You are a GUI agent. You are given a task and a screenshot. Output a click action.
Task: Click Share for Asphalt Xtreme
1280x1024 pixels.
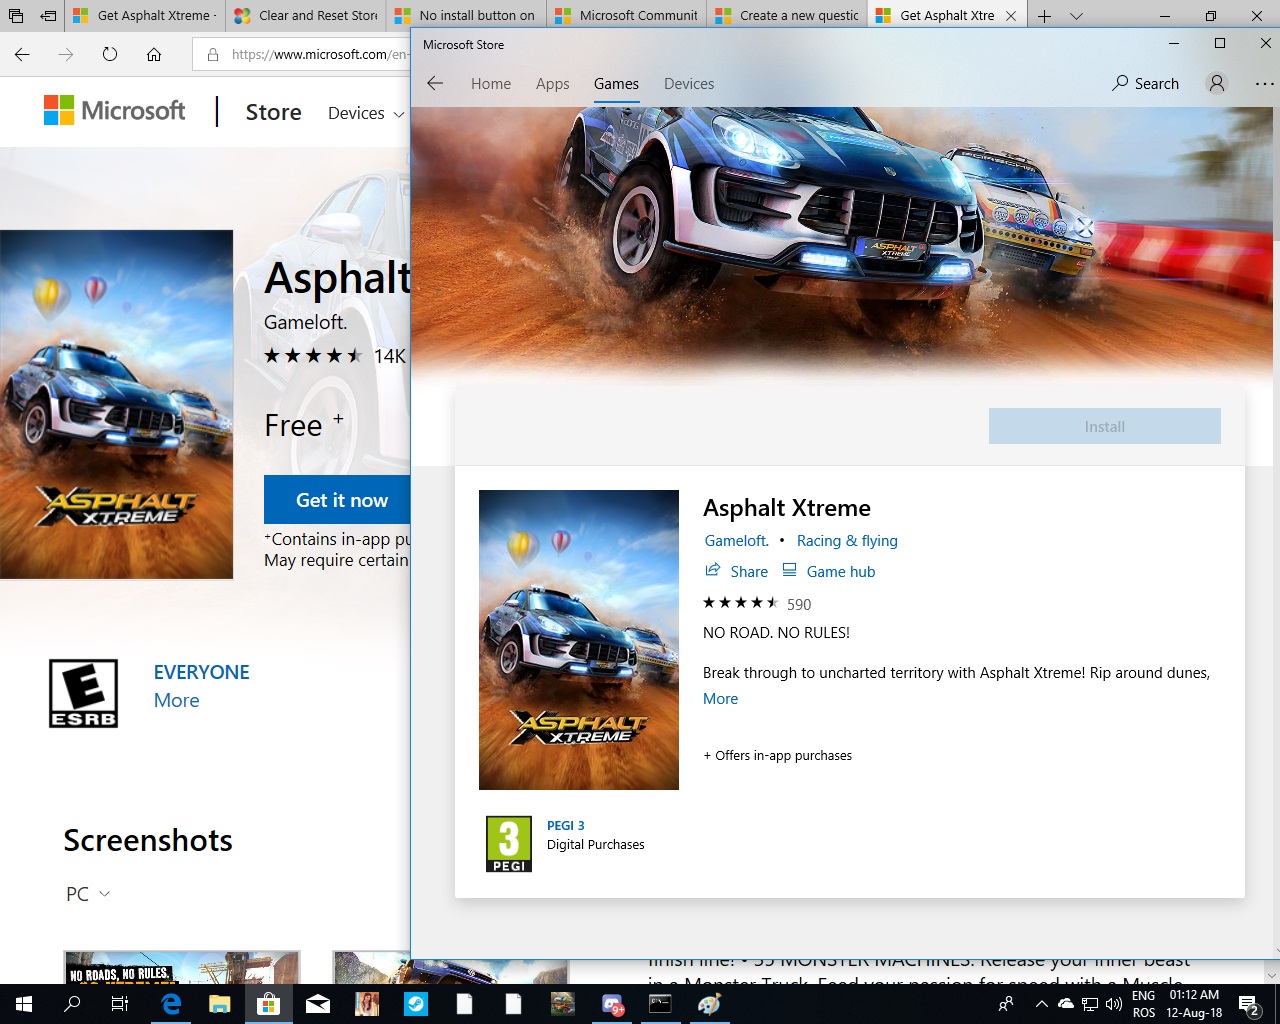(737, 571)
